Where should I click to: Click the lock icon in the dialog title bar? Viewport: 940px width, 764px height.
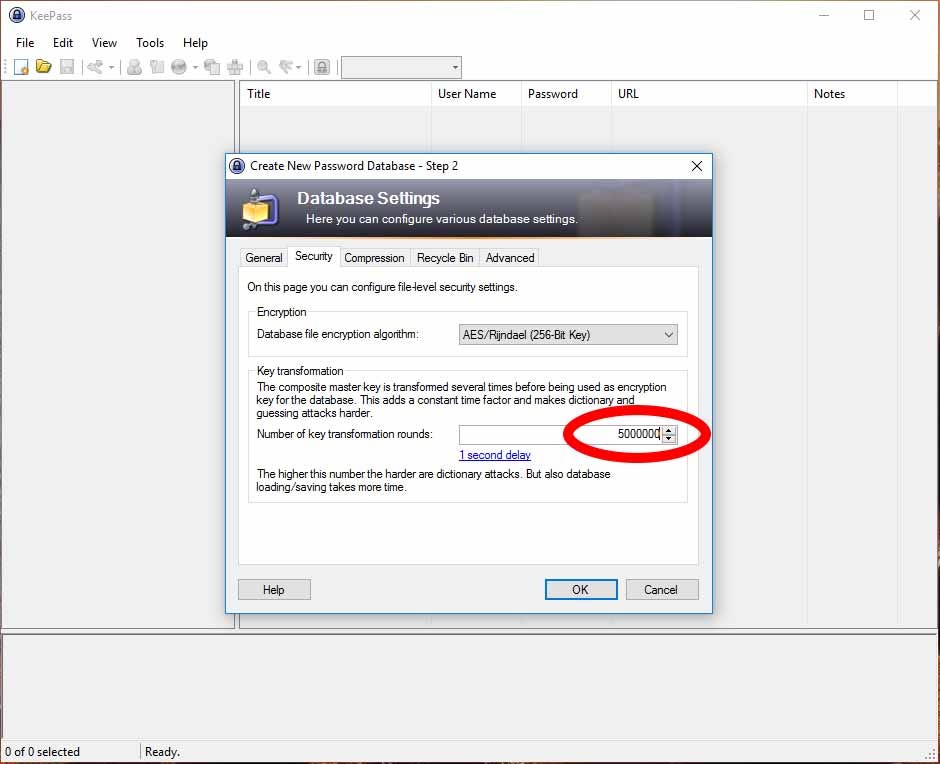tap(237, 166)
